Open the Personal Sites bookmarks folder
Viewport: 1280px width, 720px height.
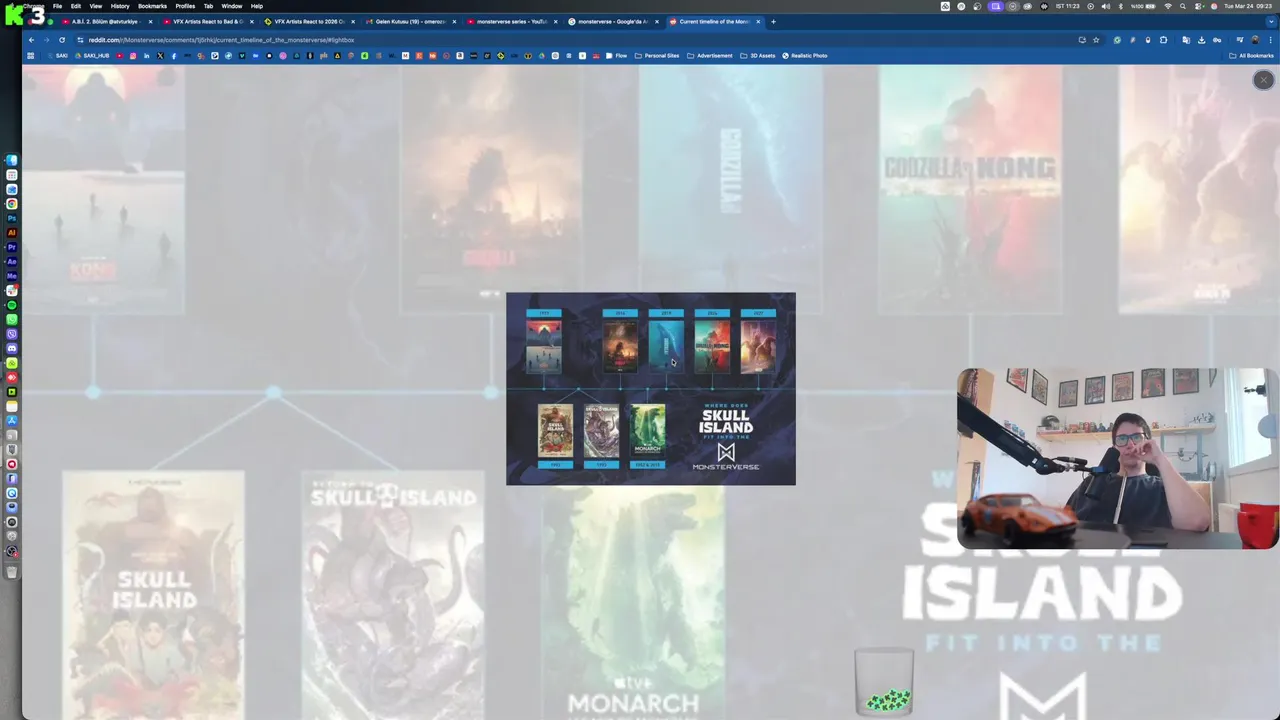pyautogui.click(x=657, y=56)
